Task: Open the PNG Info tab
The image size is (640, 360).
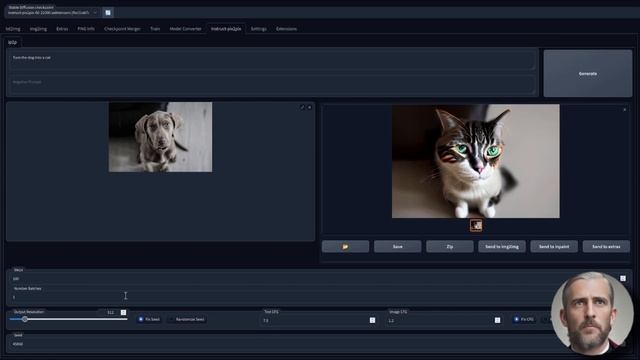Action: (86, 29)
